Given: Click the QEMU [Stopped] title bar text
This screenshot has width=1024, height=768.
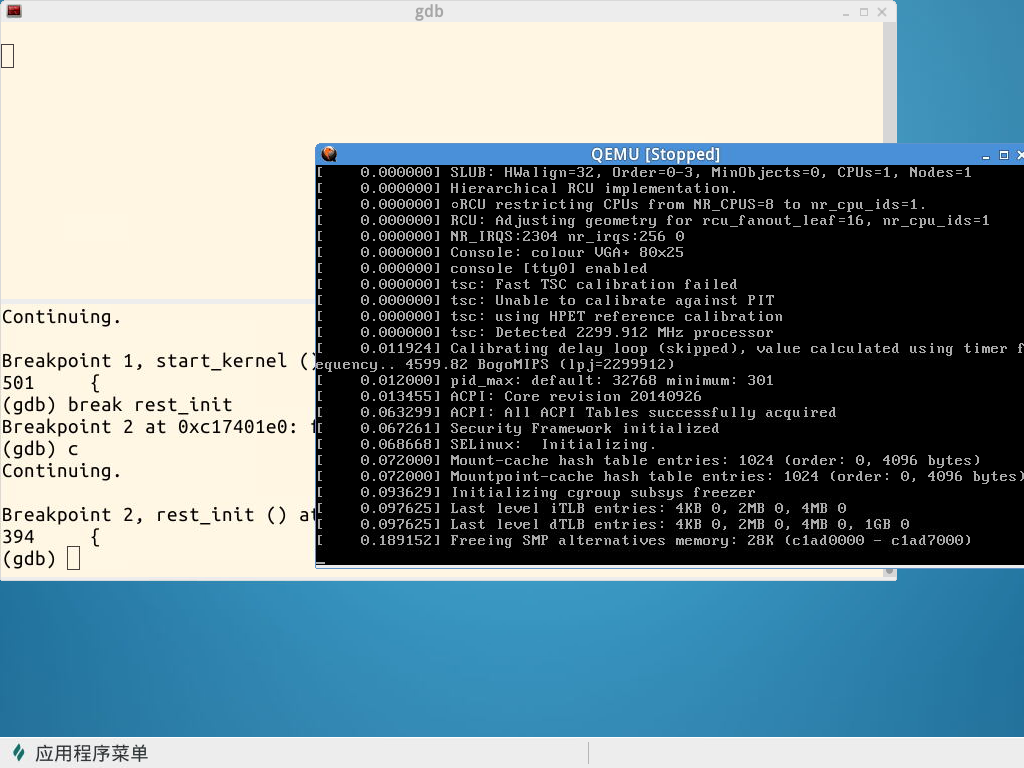Looking at the screenshot, I should (x=655, y=154).
